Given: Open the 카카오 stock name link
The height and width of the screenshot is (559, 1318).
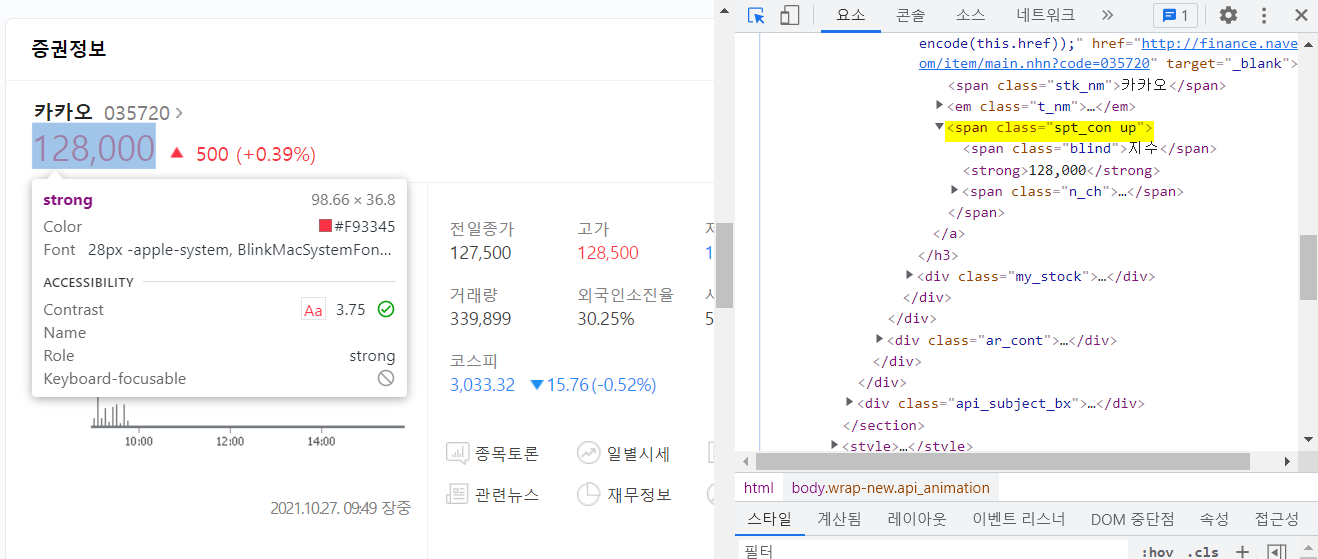Looking at the screenshot, I should click(63, 112).
